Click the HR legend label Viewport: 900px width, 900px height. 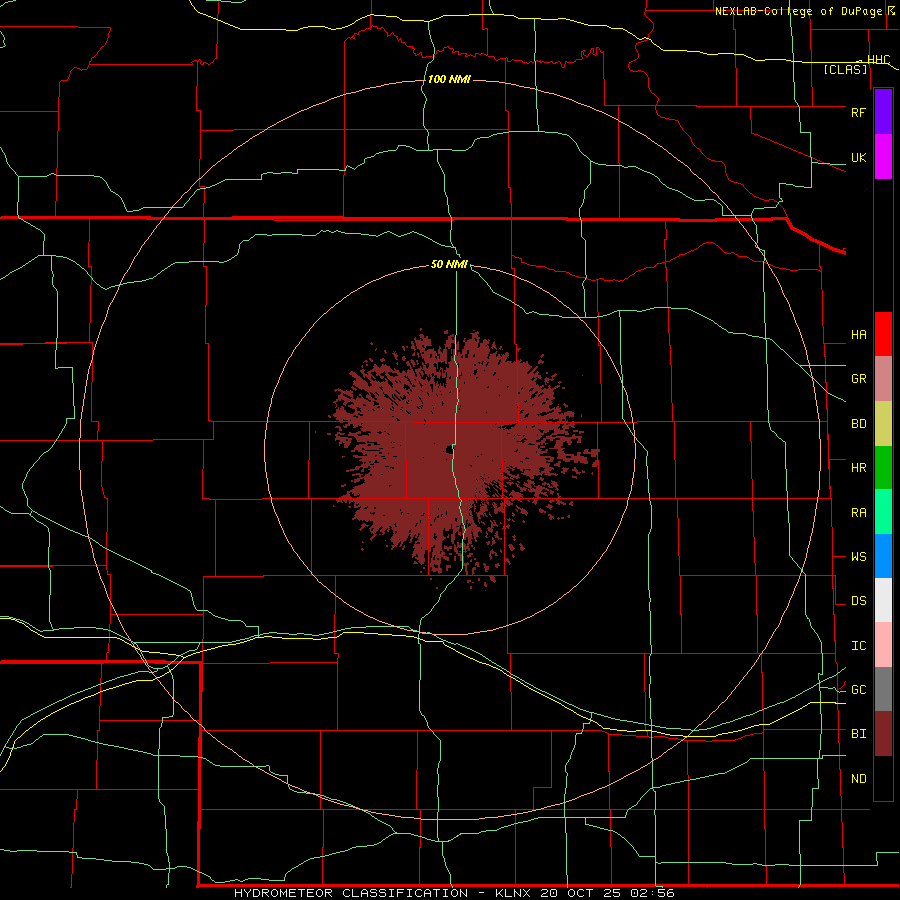tap(858, 468)
